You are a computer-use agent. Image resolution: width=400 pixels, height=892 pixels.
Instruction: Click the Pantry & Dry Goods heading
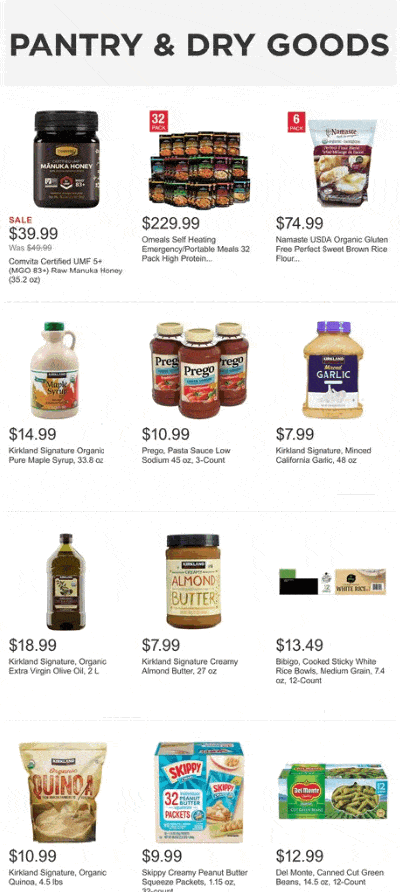(200, 45)
